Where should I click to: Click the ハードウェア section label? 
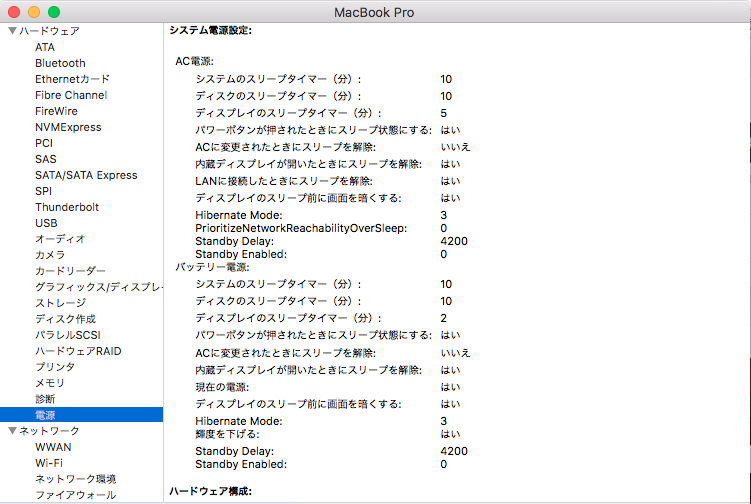click(x=49, y=31)
